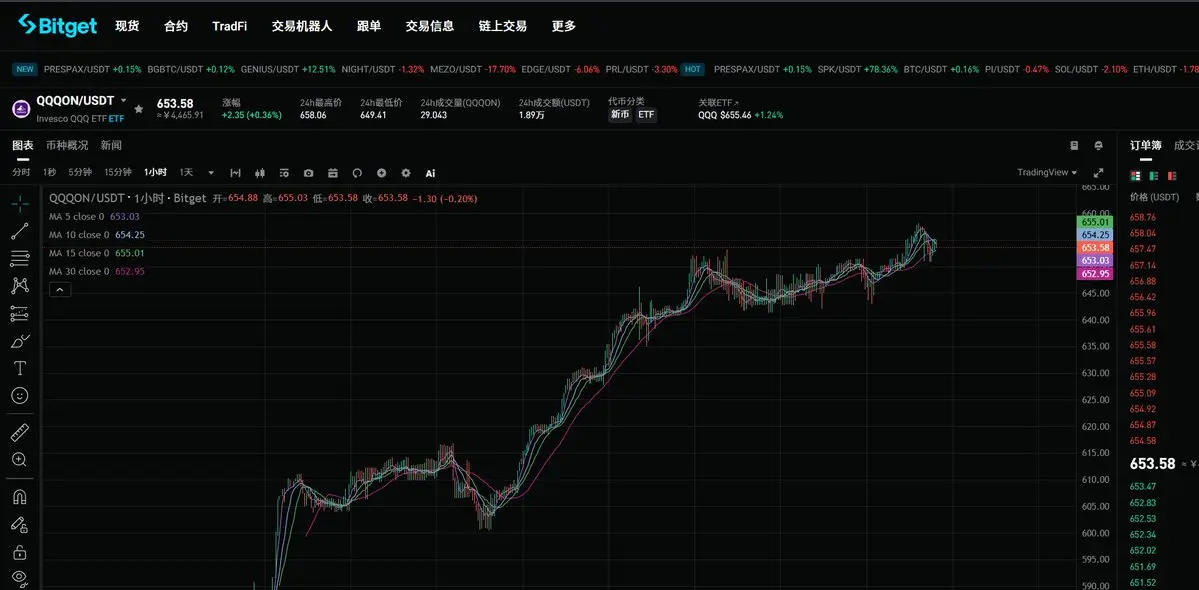The width and height of the screenshot is (1199, 590).
Task: Open the TradFi navigation item
Action: click(x=229, y=26)
